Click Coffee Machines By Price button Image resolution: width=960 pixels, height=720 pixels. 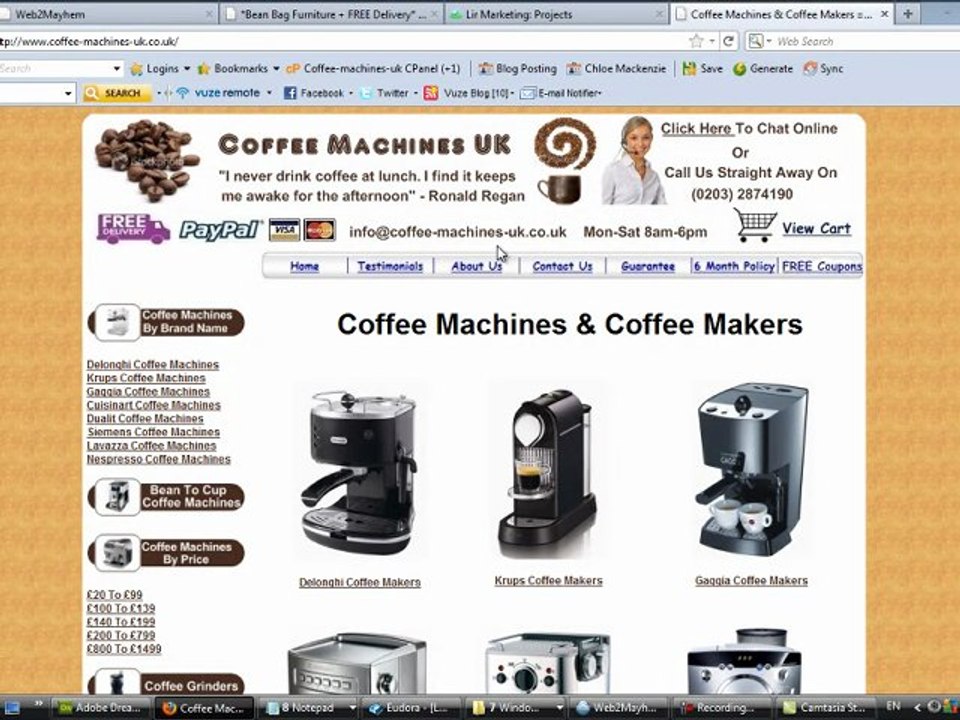167,553
